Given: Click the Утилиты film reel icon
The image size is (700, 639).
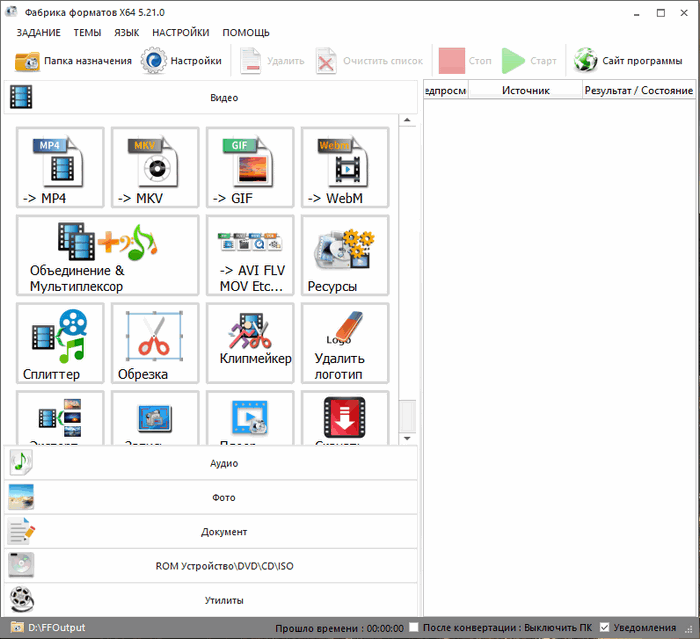Looking at the screenshot, I should click(21, 599).
